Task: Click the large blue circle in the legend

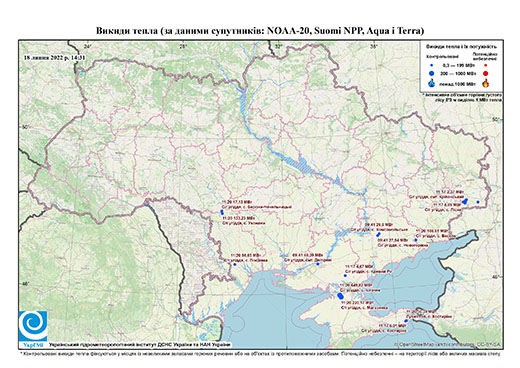Action: [x=431, y=73]
